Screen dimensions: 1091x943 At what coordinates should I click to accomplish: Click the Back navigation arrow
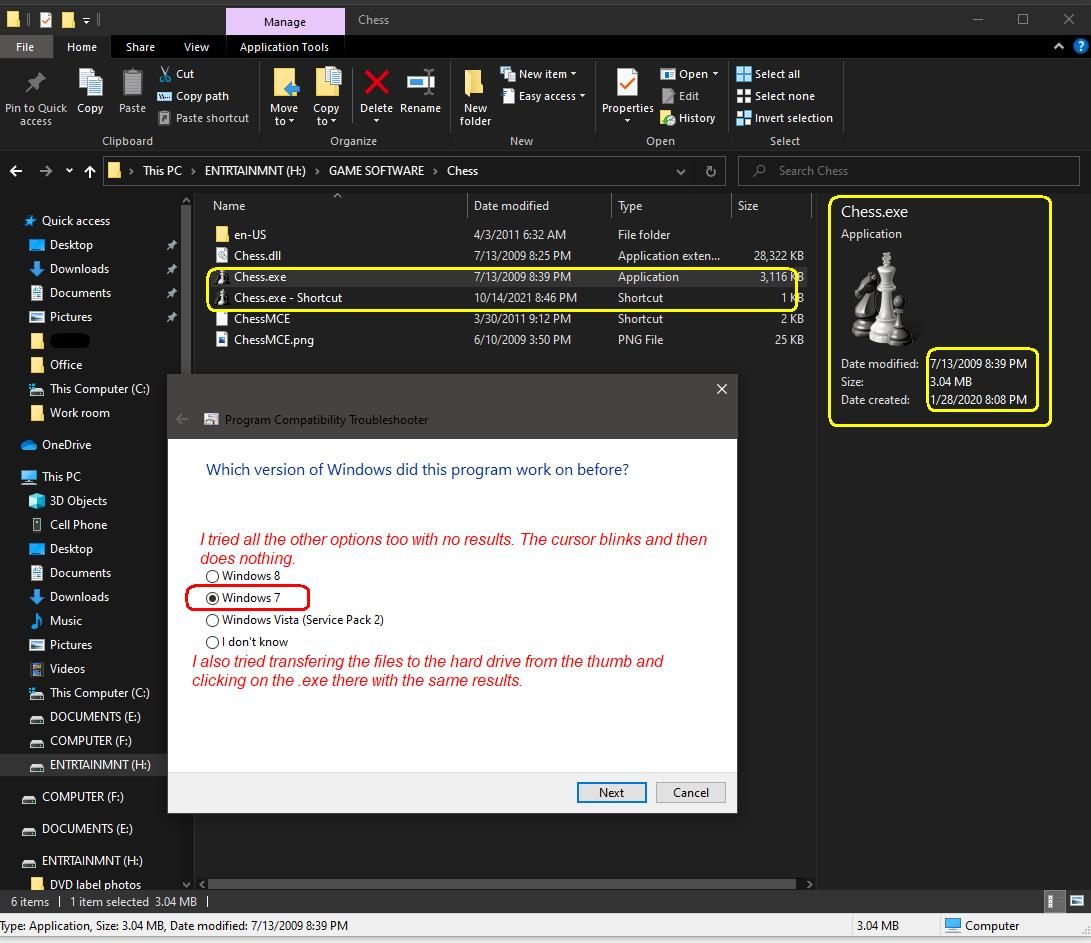(x=16, y=171)
